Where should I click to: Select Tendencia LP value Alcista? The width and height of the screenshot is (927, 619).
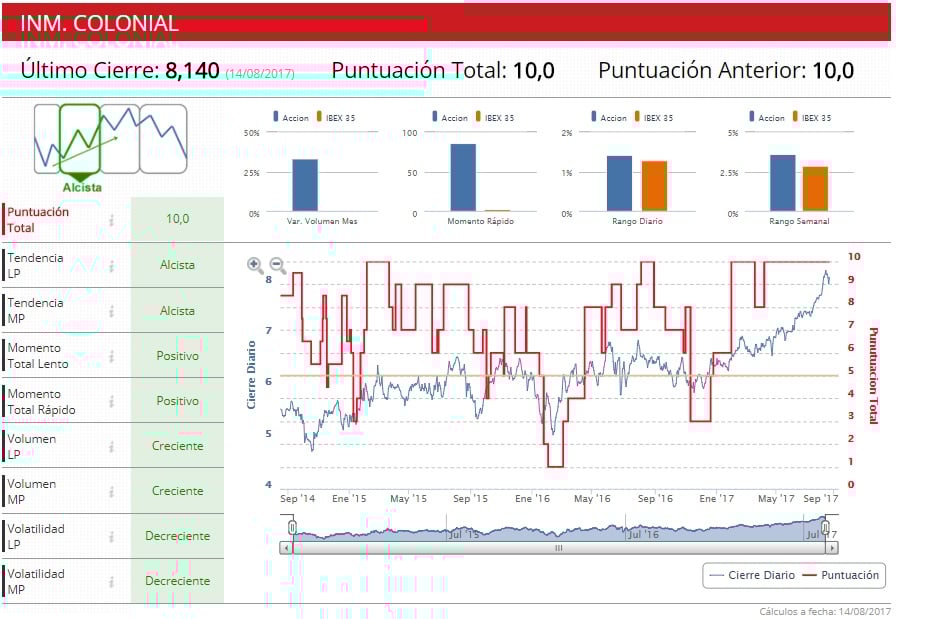coord(177,265)
